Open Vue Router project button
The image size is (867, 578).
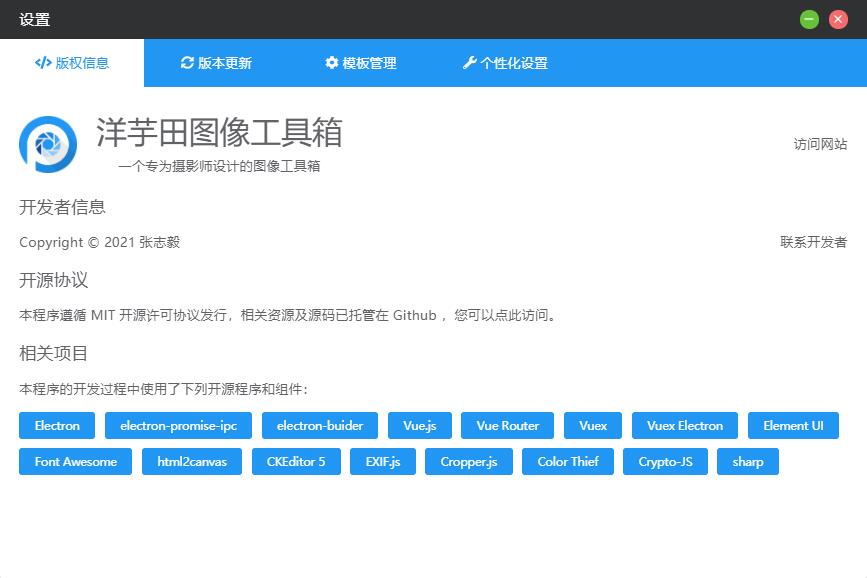[508, 425]
